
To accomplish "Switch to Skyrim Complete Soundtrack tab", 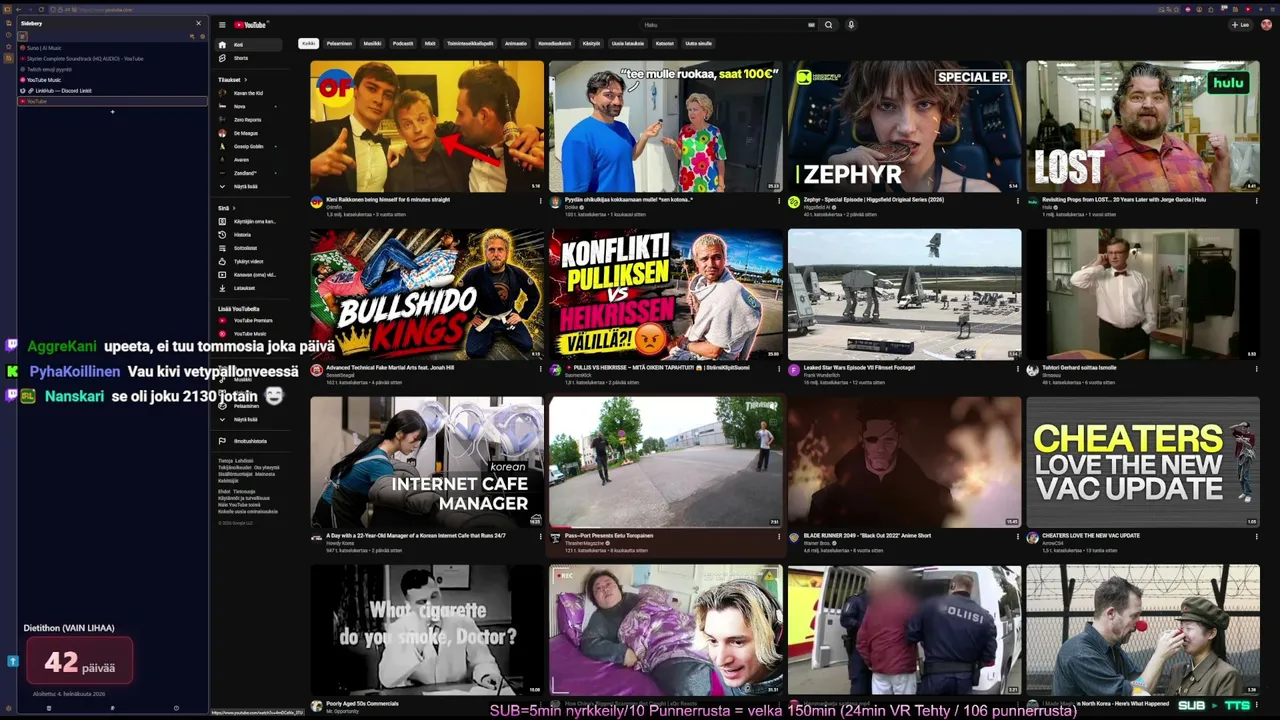I will [112, 59].
